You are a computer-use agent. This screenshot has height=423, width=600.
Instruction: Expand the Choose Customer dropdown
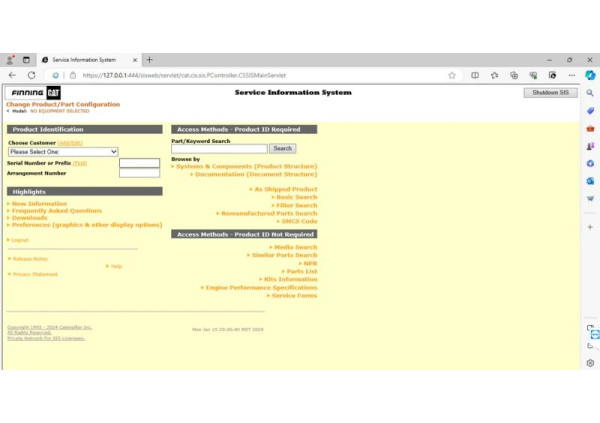63,152
